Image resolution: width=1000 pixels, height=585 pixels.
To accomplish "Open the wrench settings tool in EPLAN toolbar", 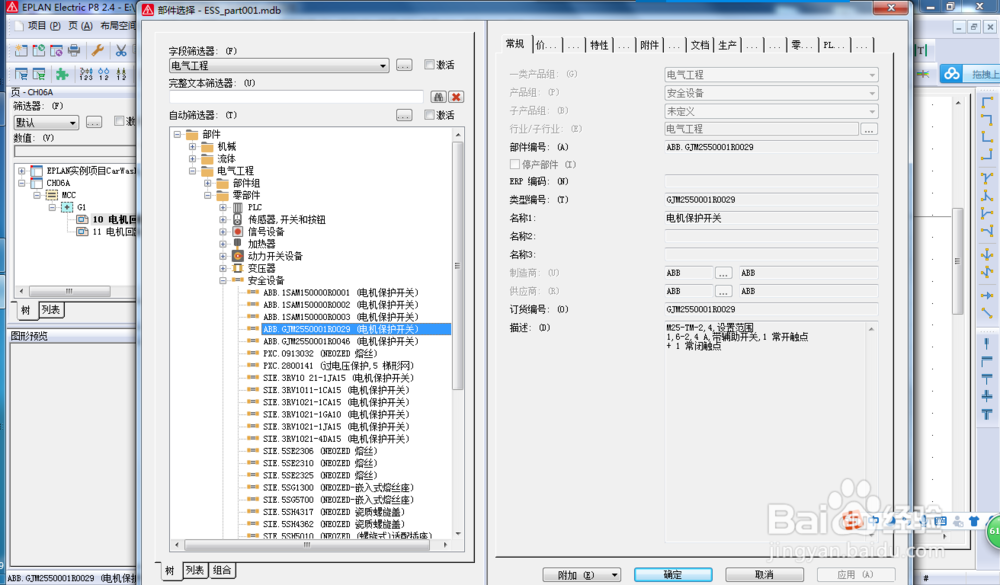I will pyautogui.click(x=98, y=50).
